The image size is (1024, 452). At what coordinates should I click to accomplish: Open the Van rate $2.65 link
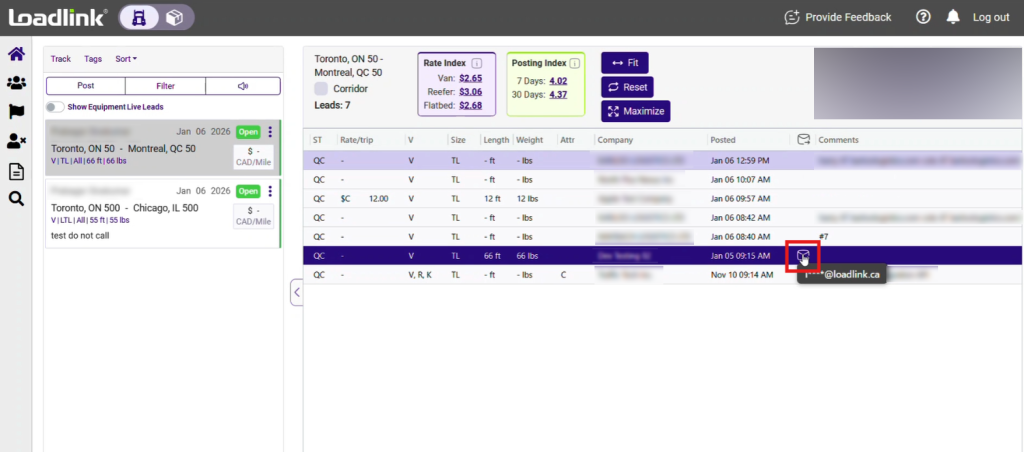coord(471,78)
